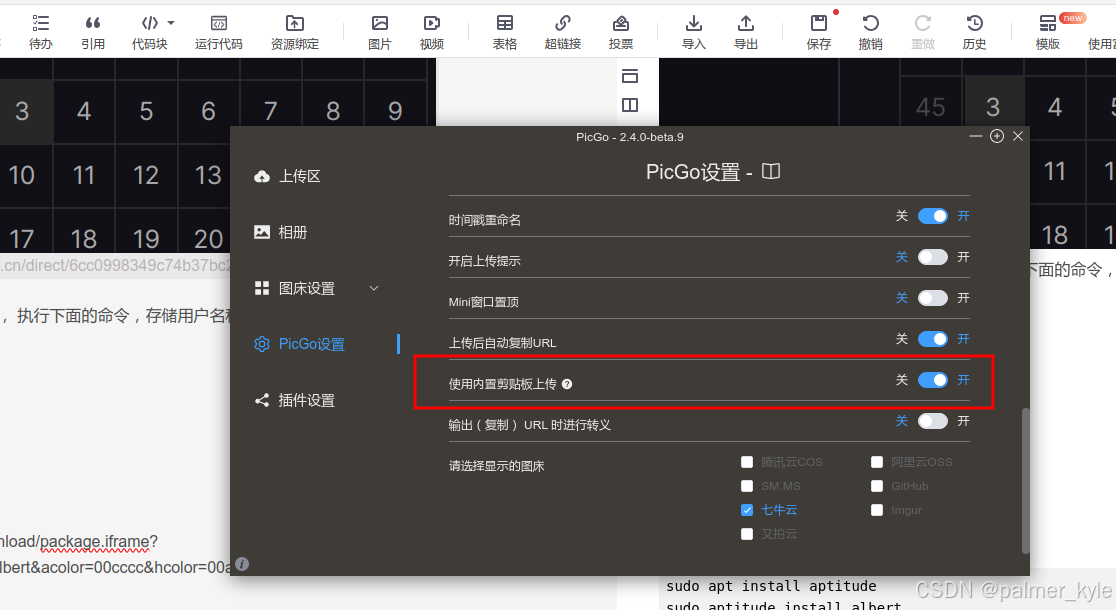
Task: Check the 又拍云 checkbox
Action: point(747,534)
